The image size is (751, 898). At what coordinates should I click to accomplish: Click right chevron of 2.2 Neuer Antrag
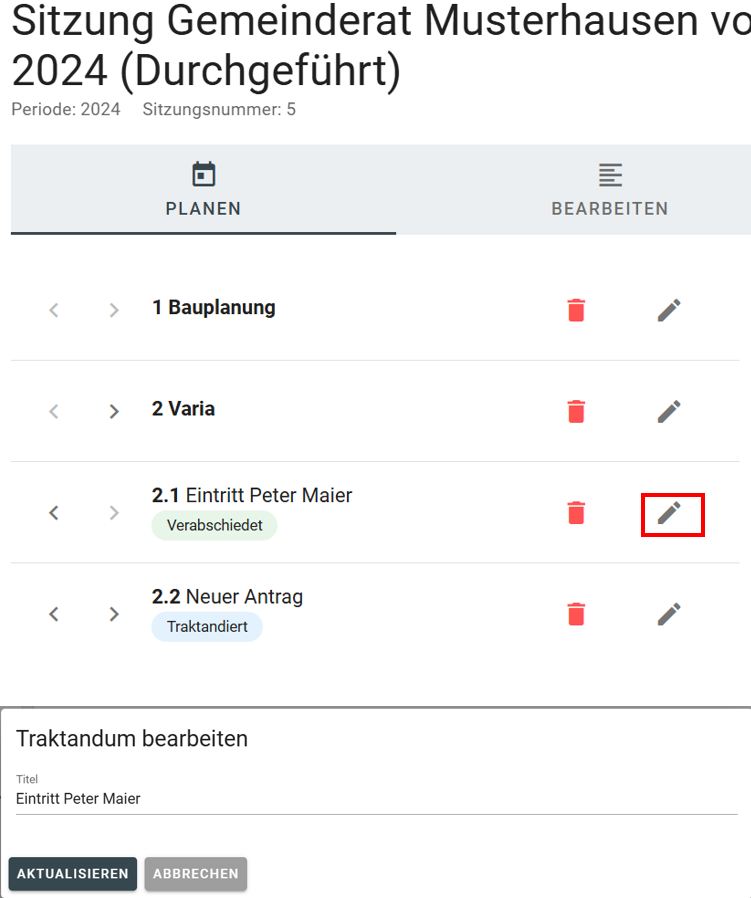click(114, 614)
